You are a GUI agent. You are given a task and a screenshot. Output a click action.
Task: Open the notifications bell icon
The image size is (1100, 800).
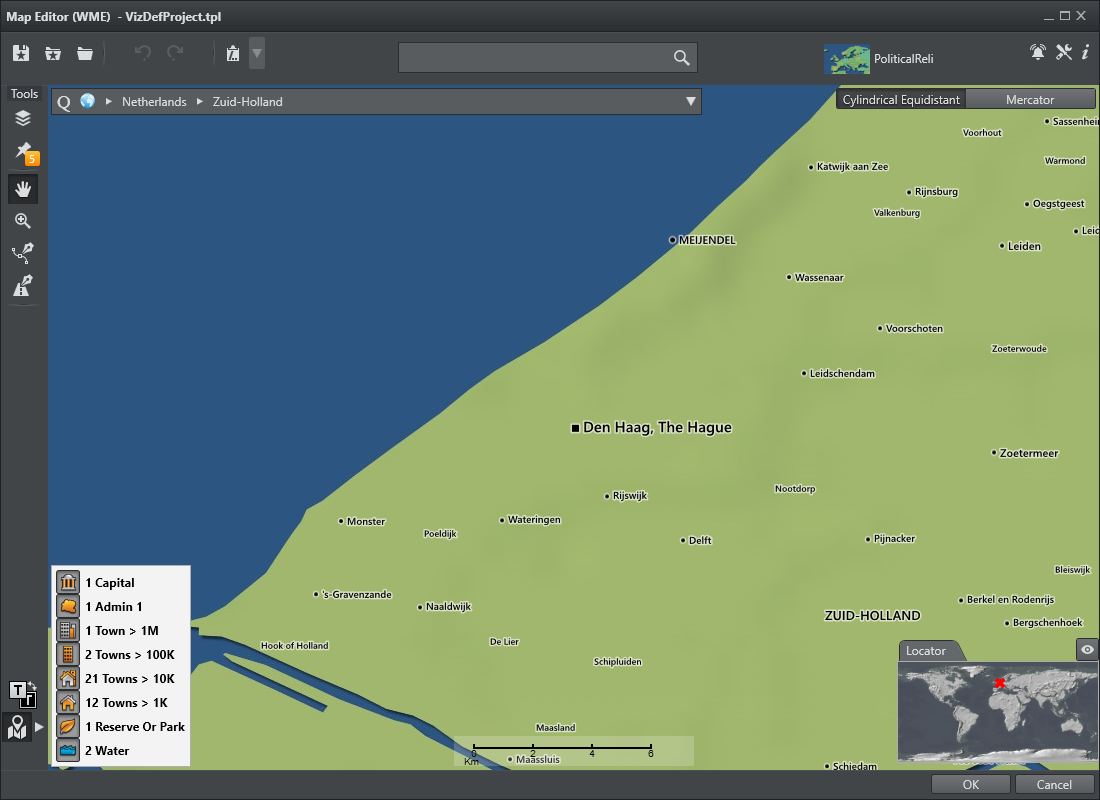click(x=1037, y=53)
